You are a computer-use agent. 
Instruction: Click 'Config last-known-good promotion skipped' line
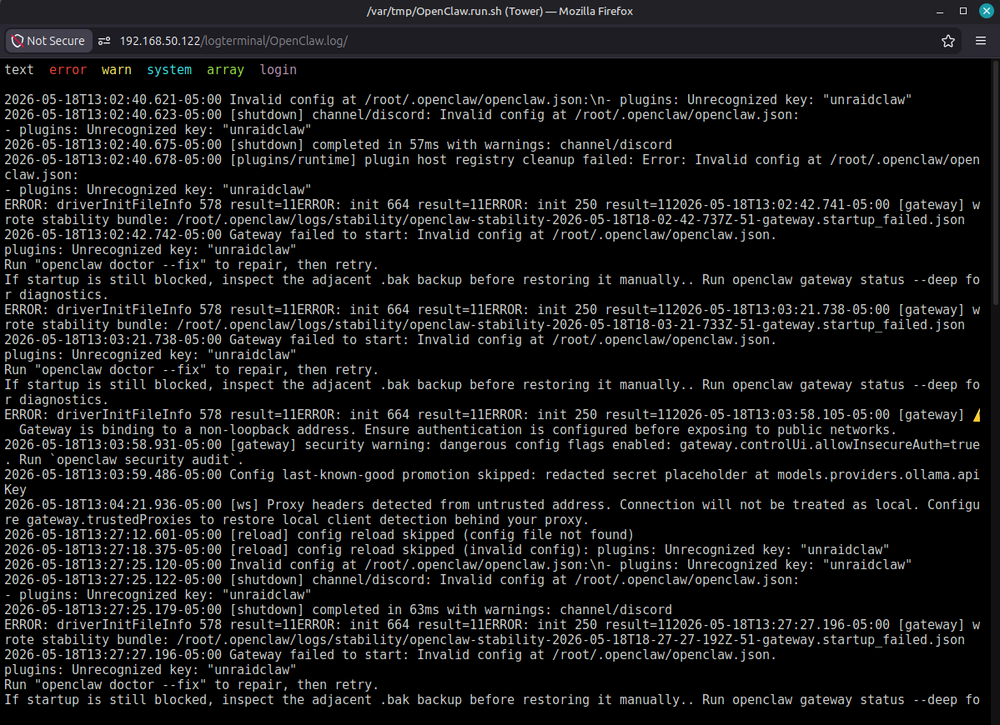point(492,475)
